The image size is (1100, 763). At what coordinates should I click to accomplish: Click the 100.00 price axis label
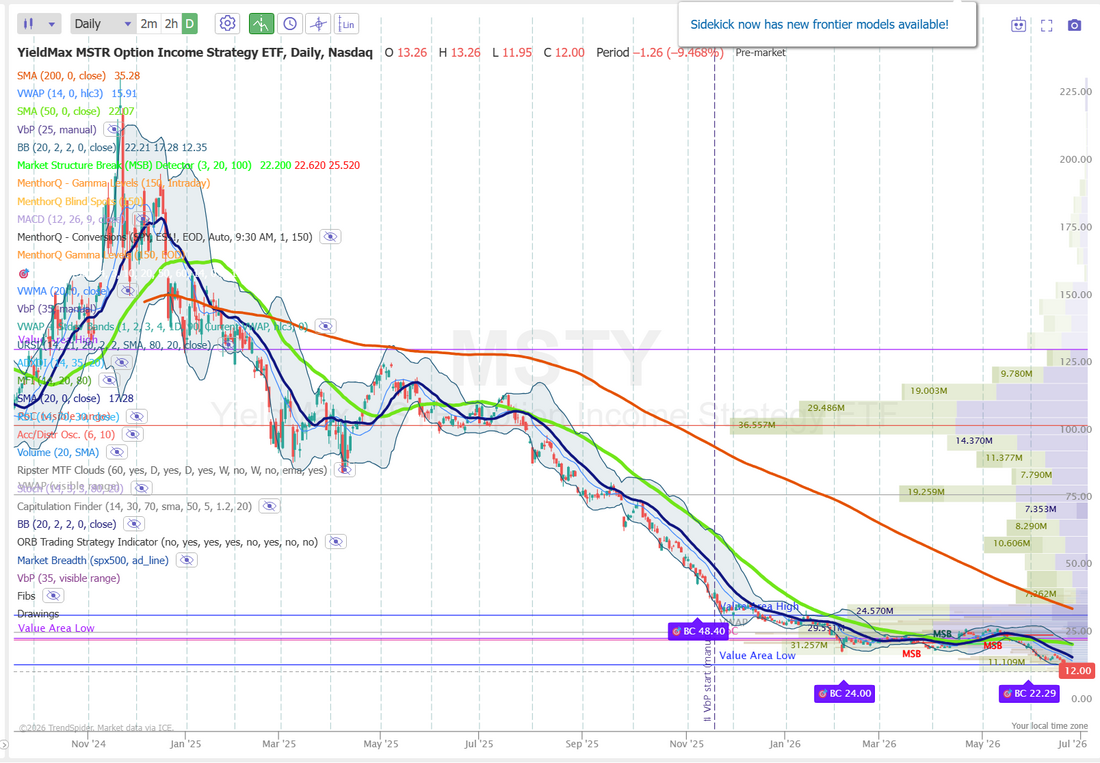(1075, 429)
